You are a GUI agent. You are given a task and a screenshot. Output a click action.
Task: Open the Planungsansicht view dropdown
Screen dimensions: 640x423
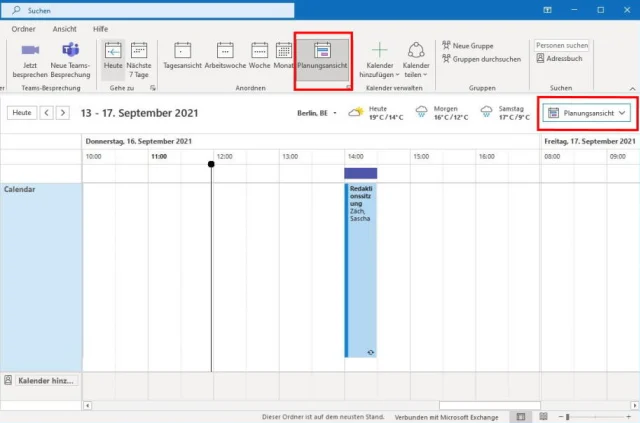pos(588,114)
